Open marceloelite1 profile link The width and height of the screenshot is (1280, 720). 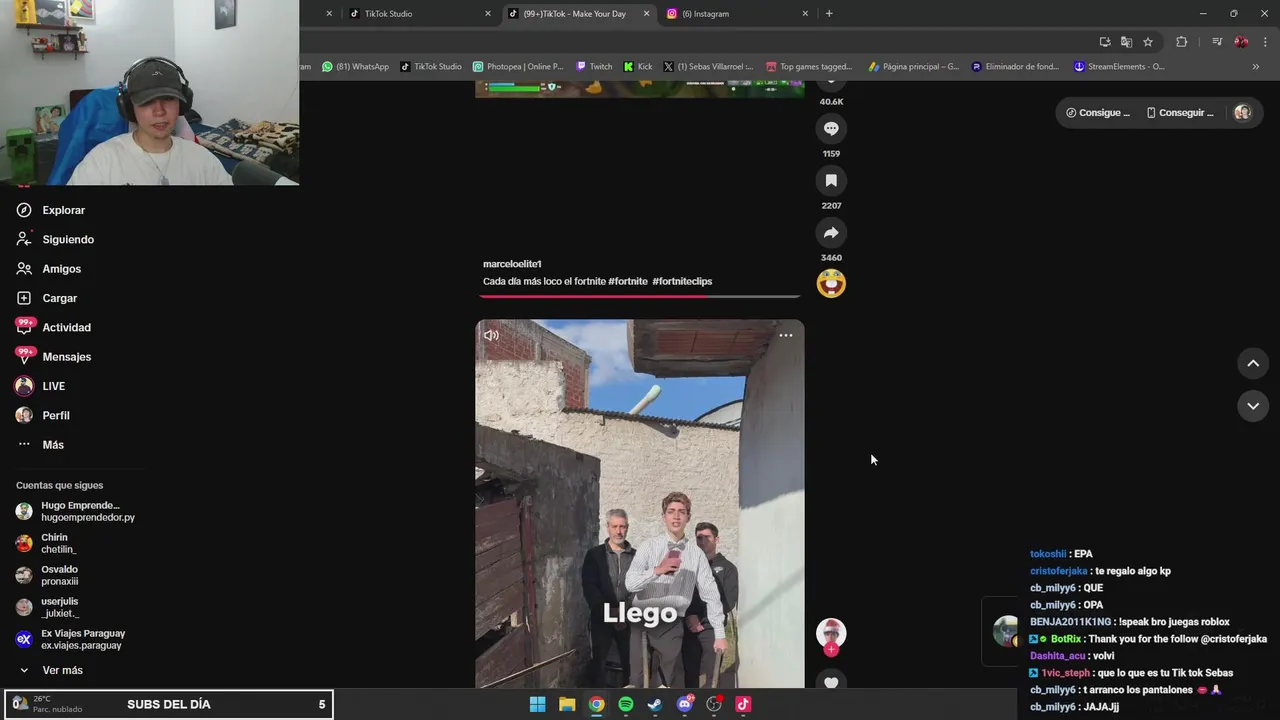point(512,264)
